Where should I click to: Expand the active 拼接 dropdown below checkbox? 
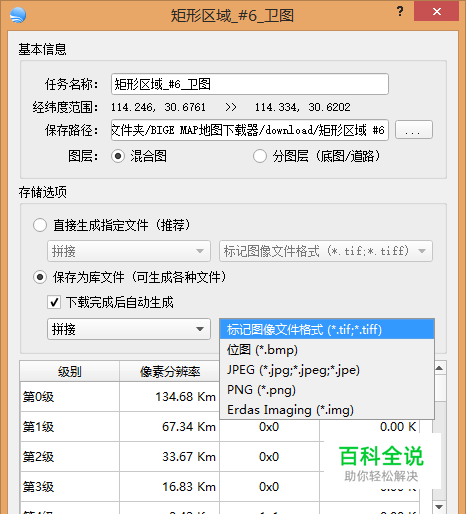[x=129, y=329]
